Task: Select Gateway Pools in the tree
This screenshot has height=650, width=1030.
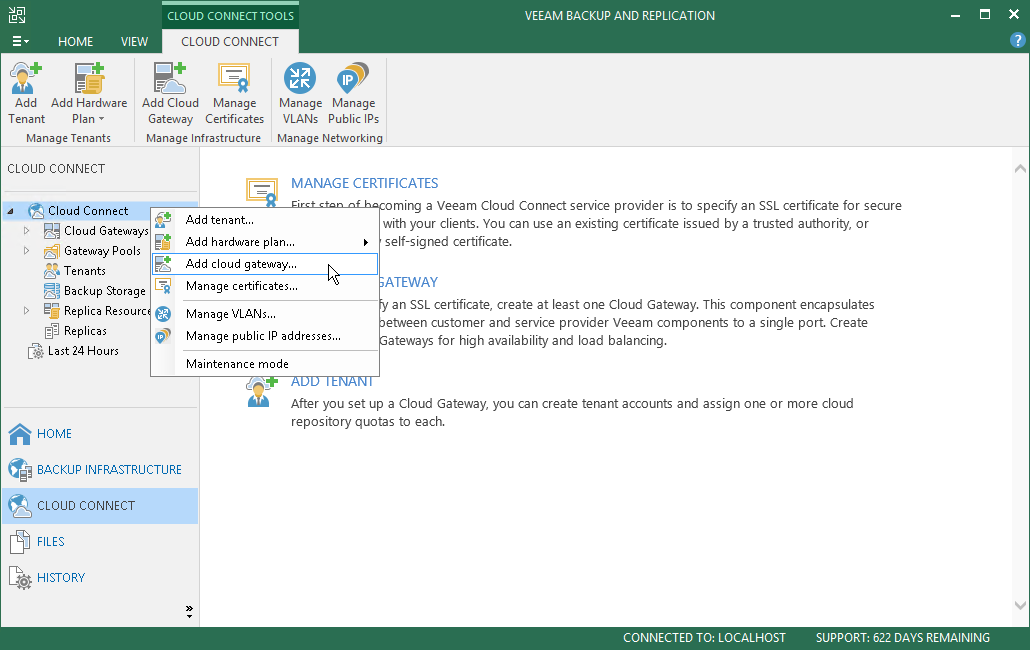Action: [x=102, y=251]
